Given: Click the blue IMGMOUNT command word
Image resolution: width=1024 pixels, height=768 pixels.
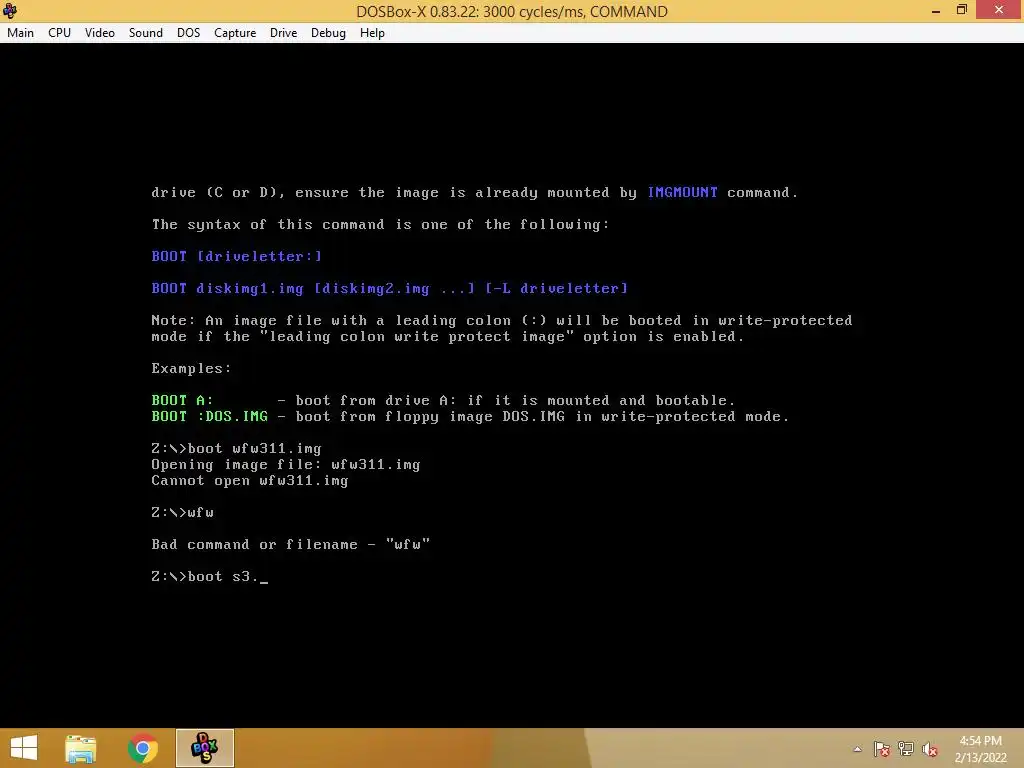Looking at the screenshot, I should coord(682,193).
